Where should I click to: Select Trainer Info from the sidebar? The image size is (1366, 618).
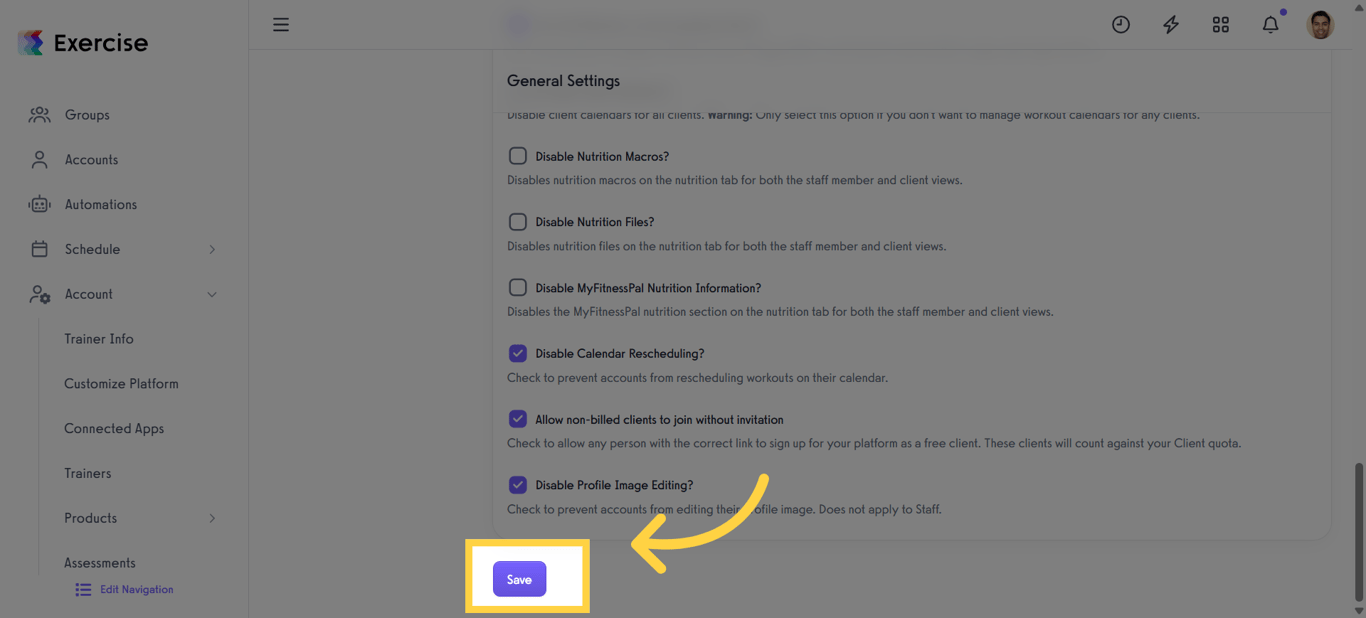99,339
